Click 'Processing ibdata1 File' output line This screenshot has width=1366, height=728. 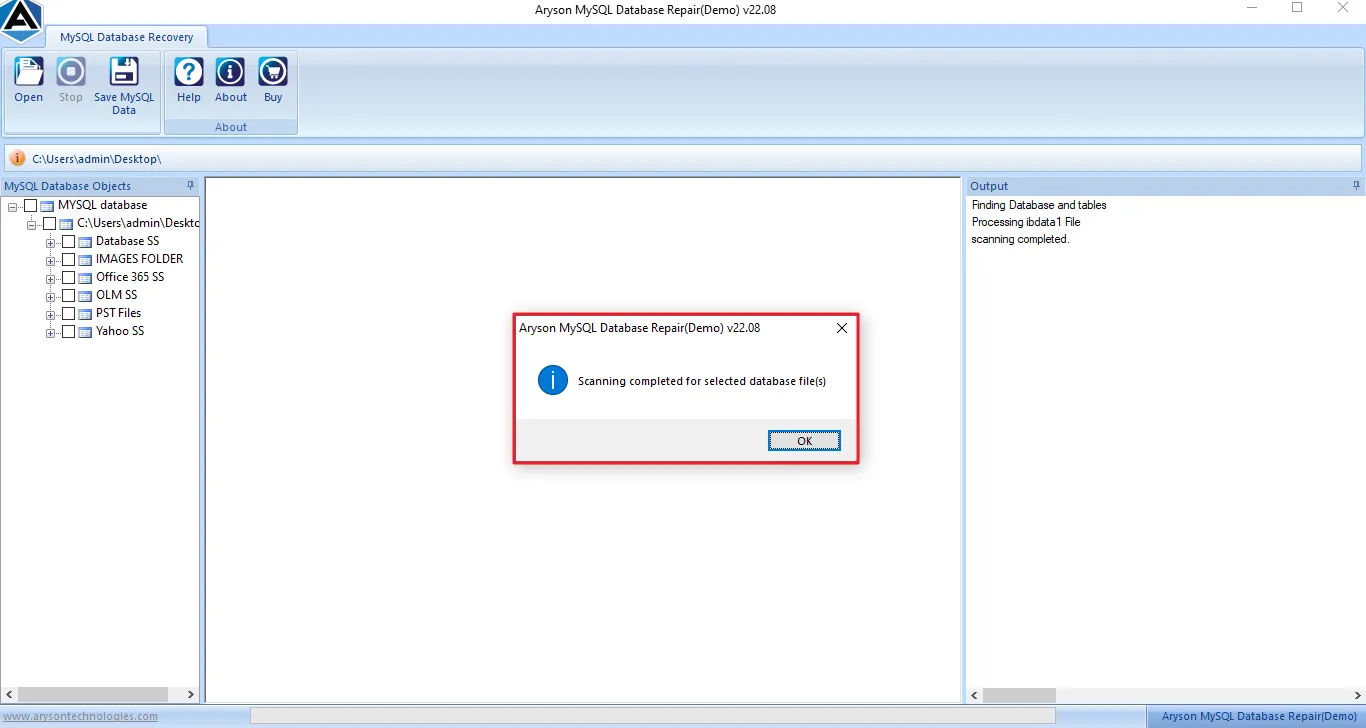pyautogui.click(x=1026, y=222)
